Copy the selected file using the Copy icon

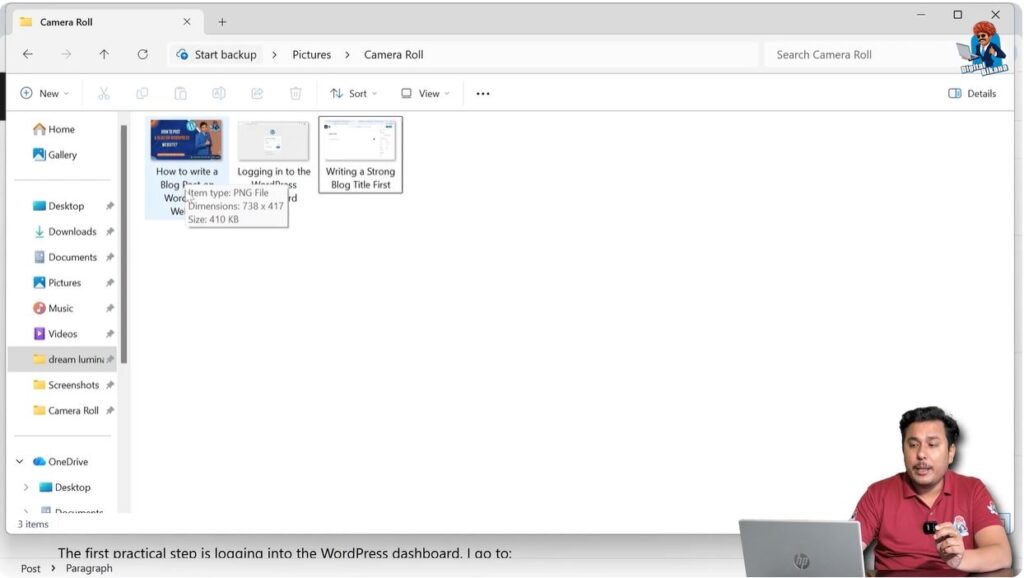(141, 93)
